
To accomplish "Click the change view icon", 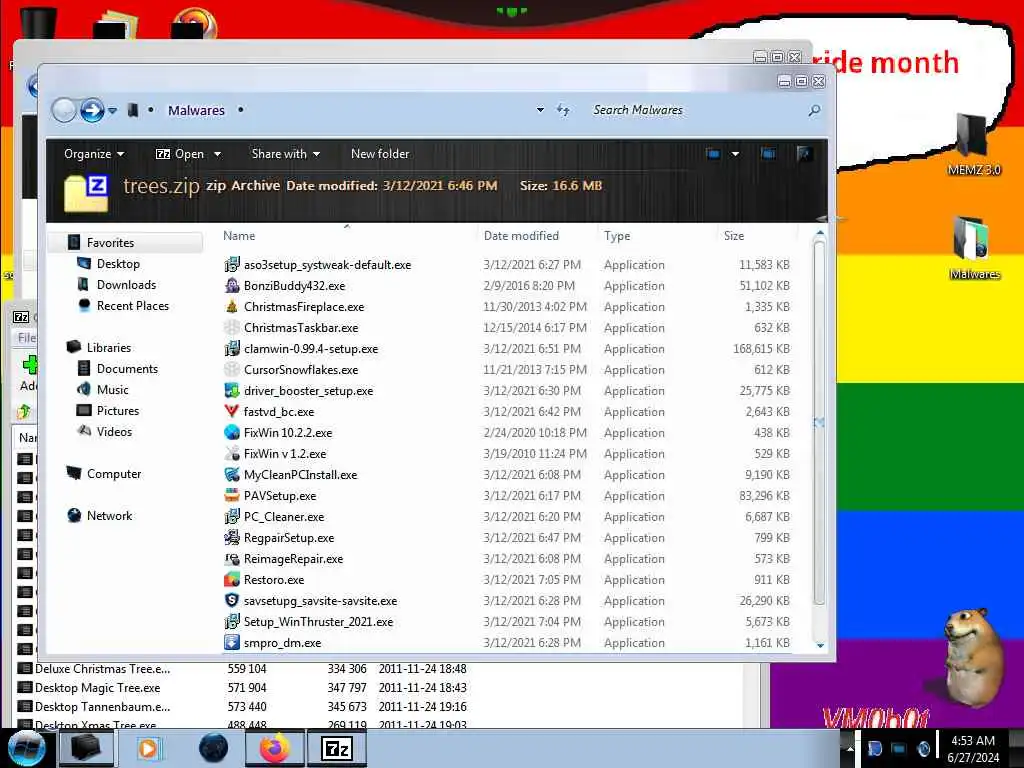I will tap(712, 154).
